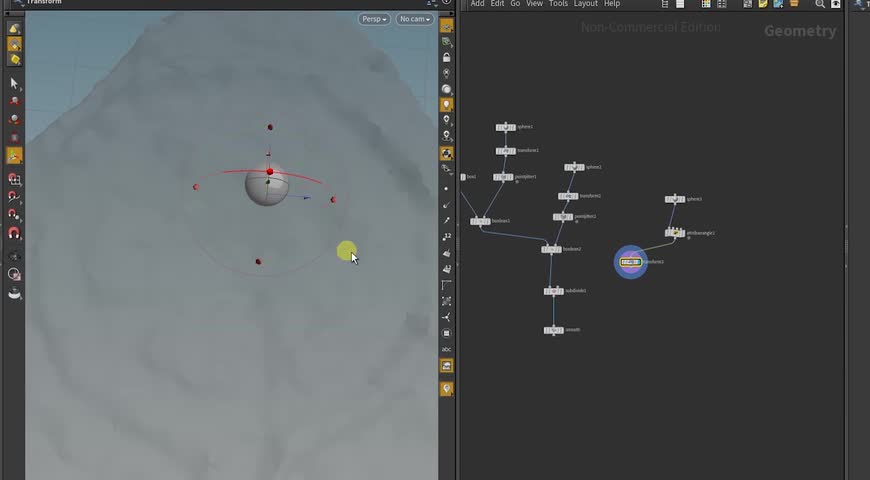Activate the highlighted Handles tool in left toolbar
The width and height of the screenshot is (870, 480).
(x=14, y=156)
